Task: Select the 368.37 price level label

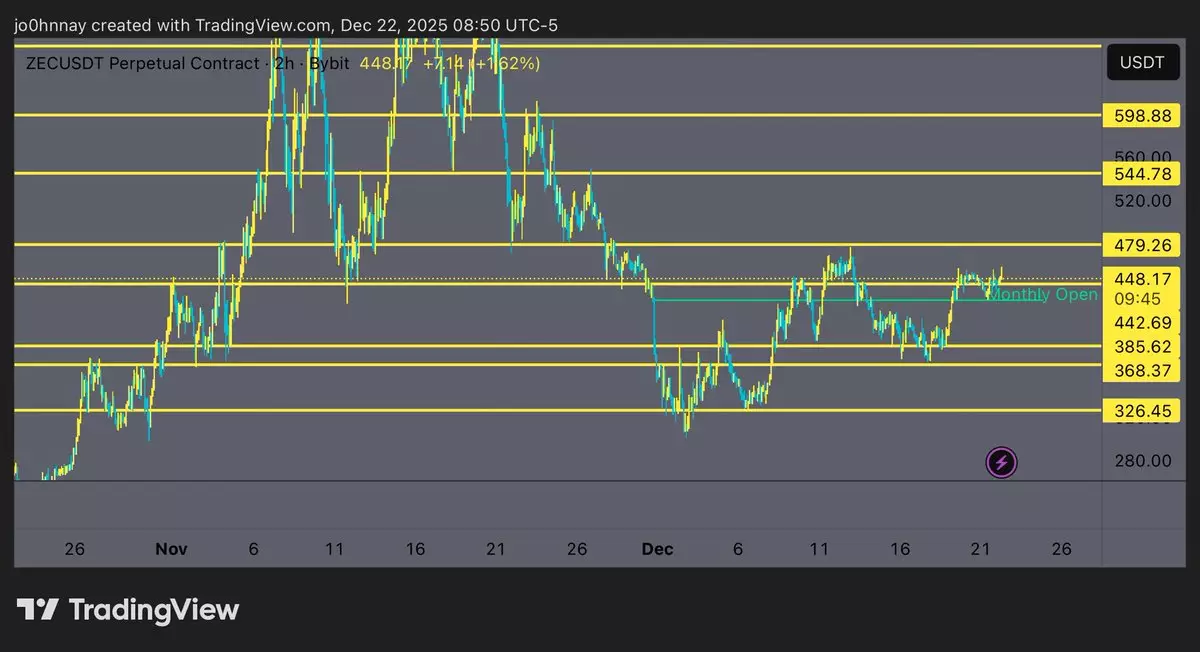Action: (1141, 371)
